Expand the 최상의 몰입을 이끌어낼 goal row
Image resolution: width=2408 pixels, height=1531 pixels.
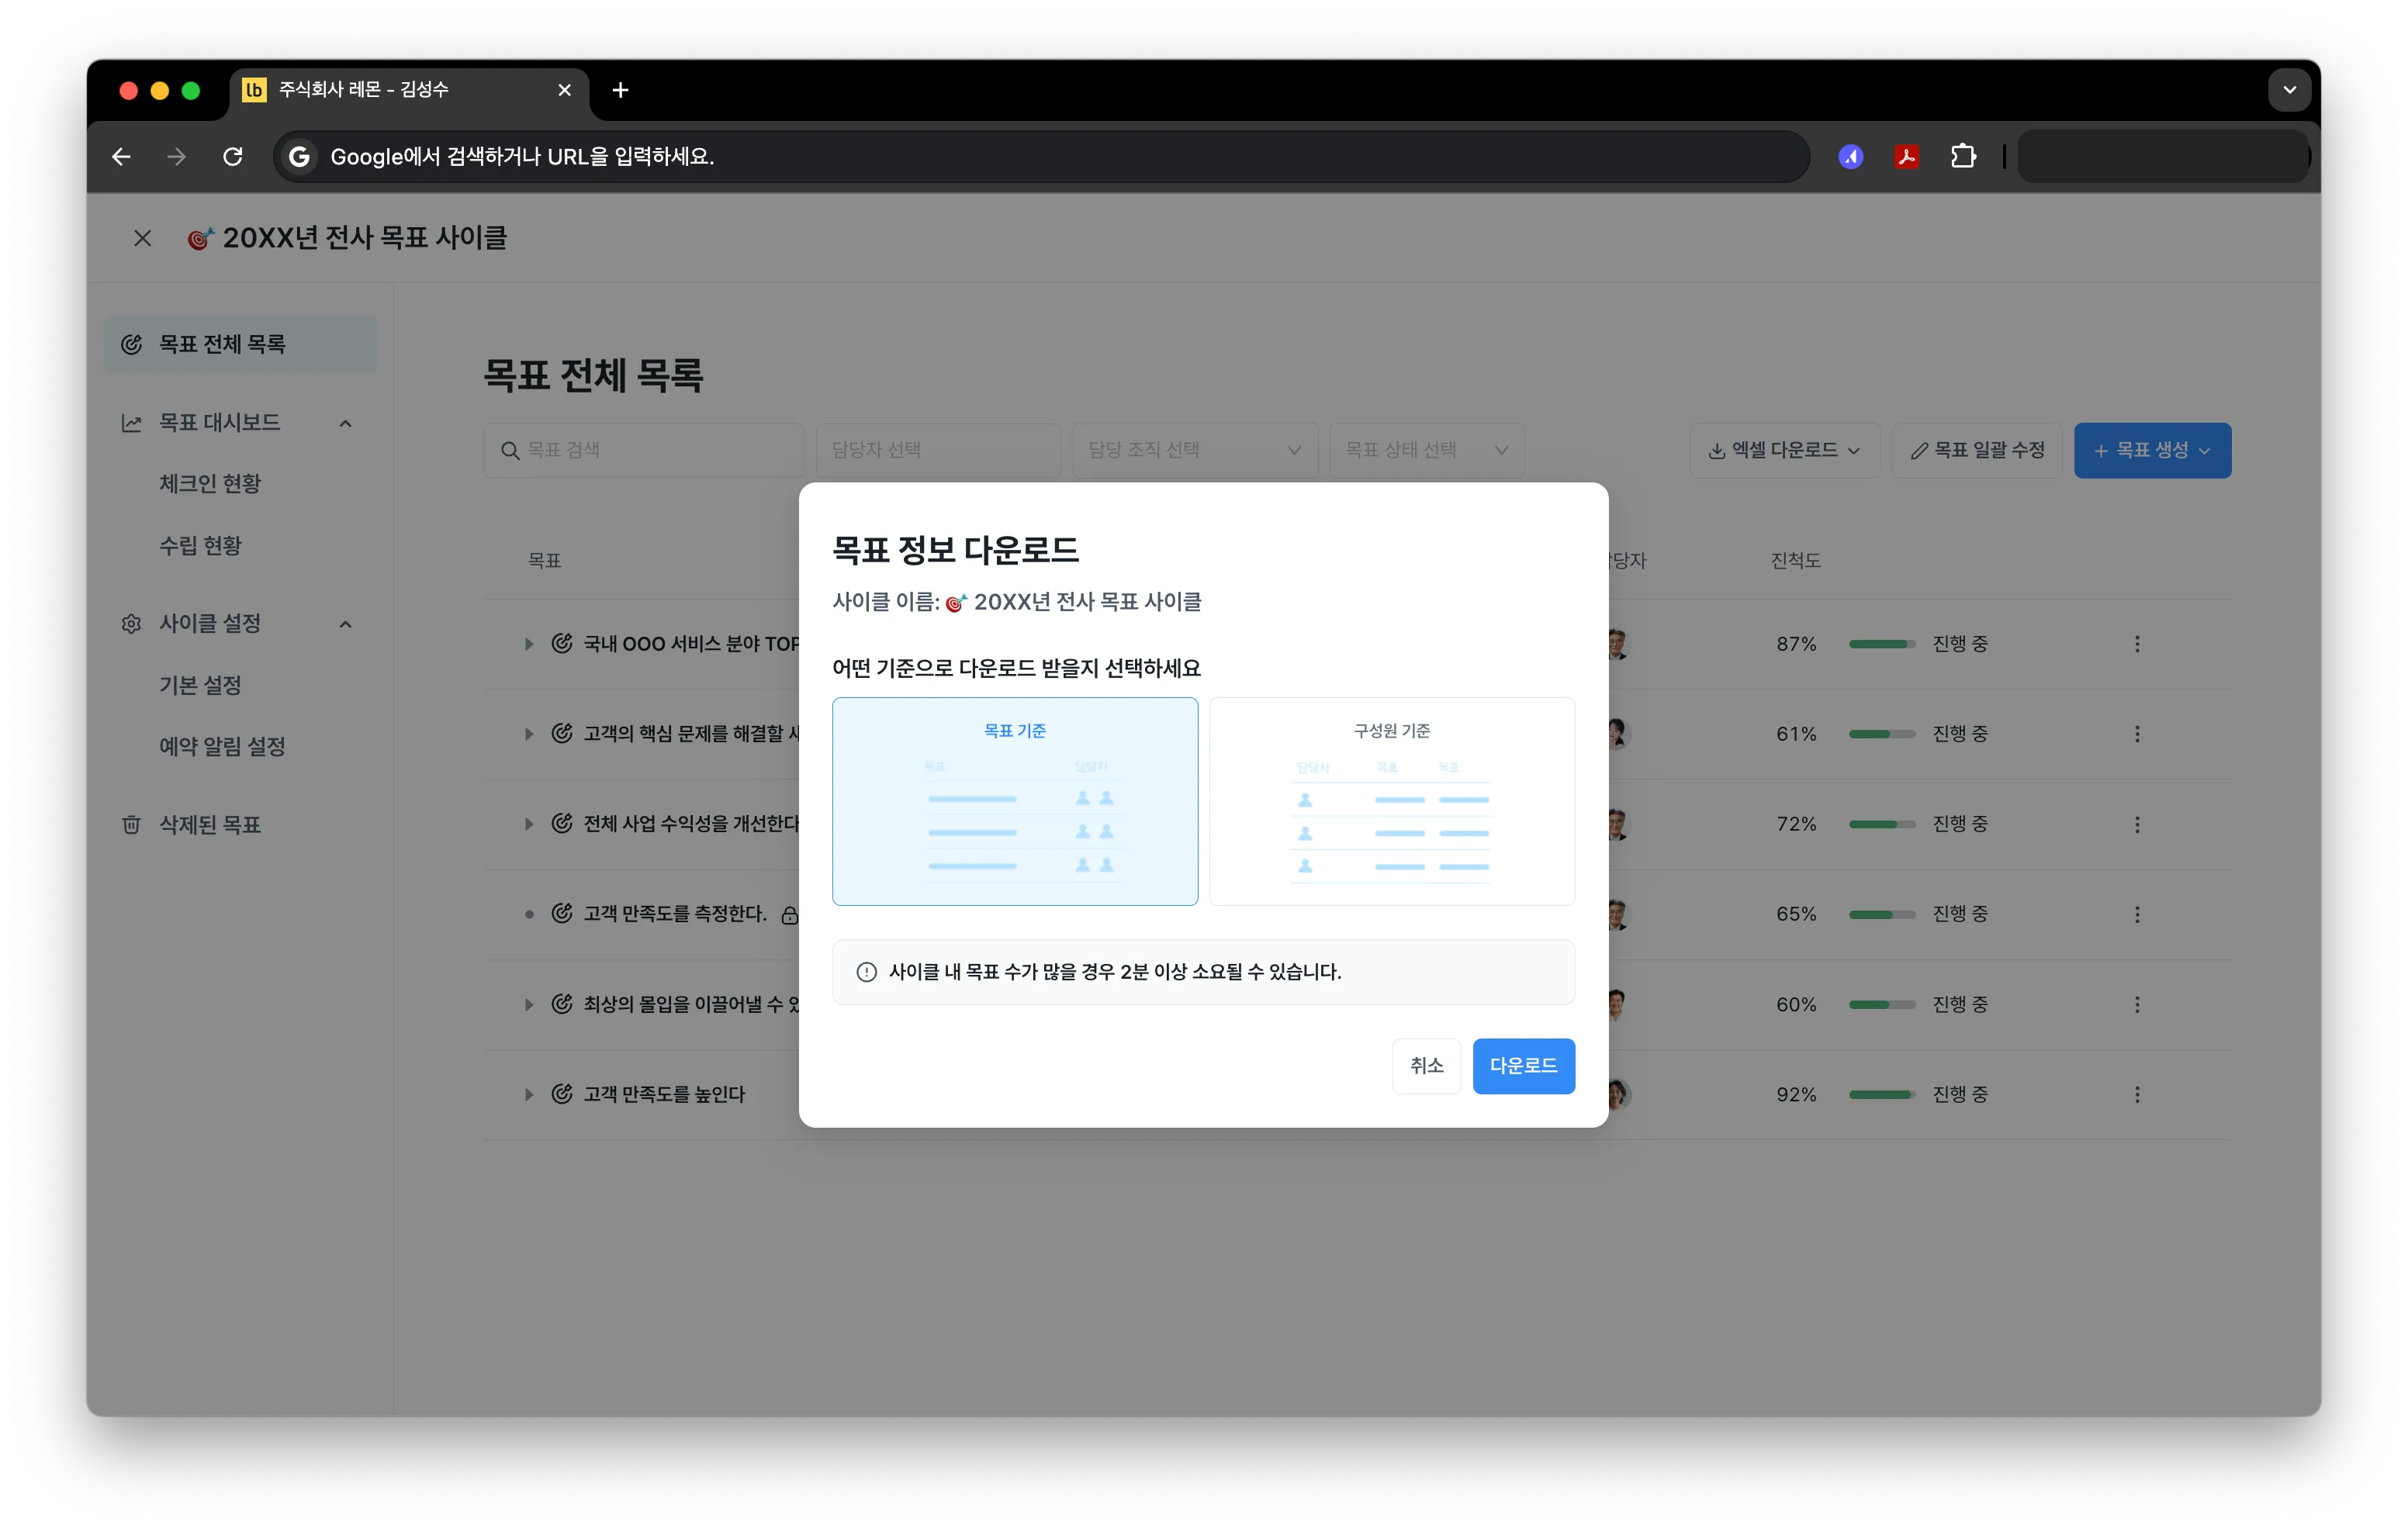pyautogui.click(x=529, y=1004)
